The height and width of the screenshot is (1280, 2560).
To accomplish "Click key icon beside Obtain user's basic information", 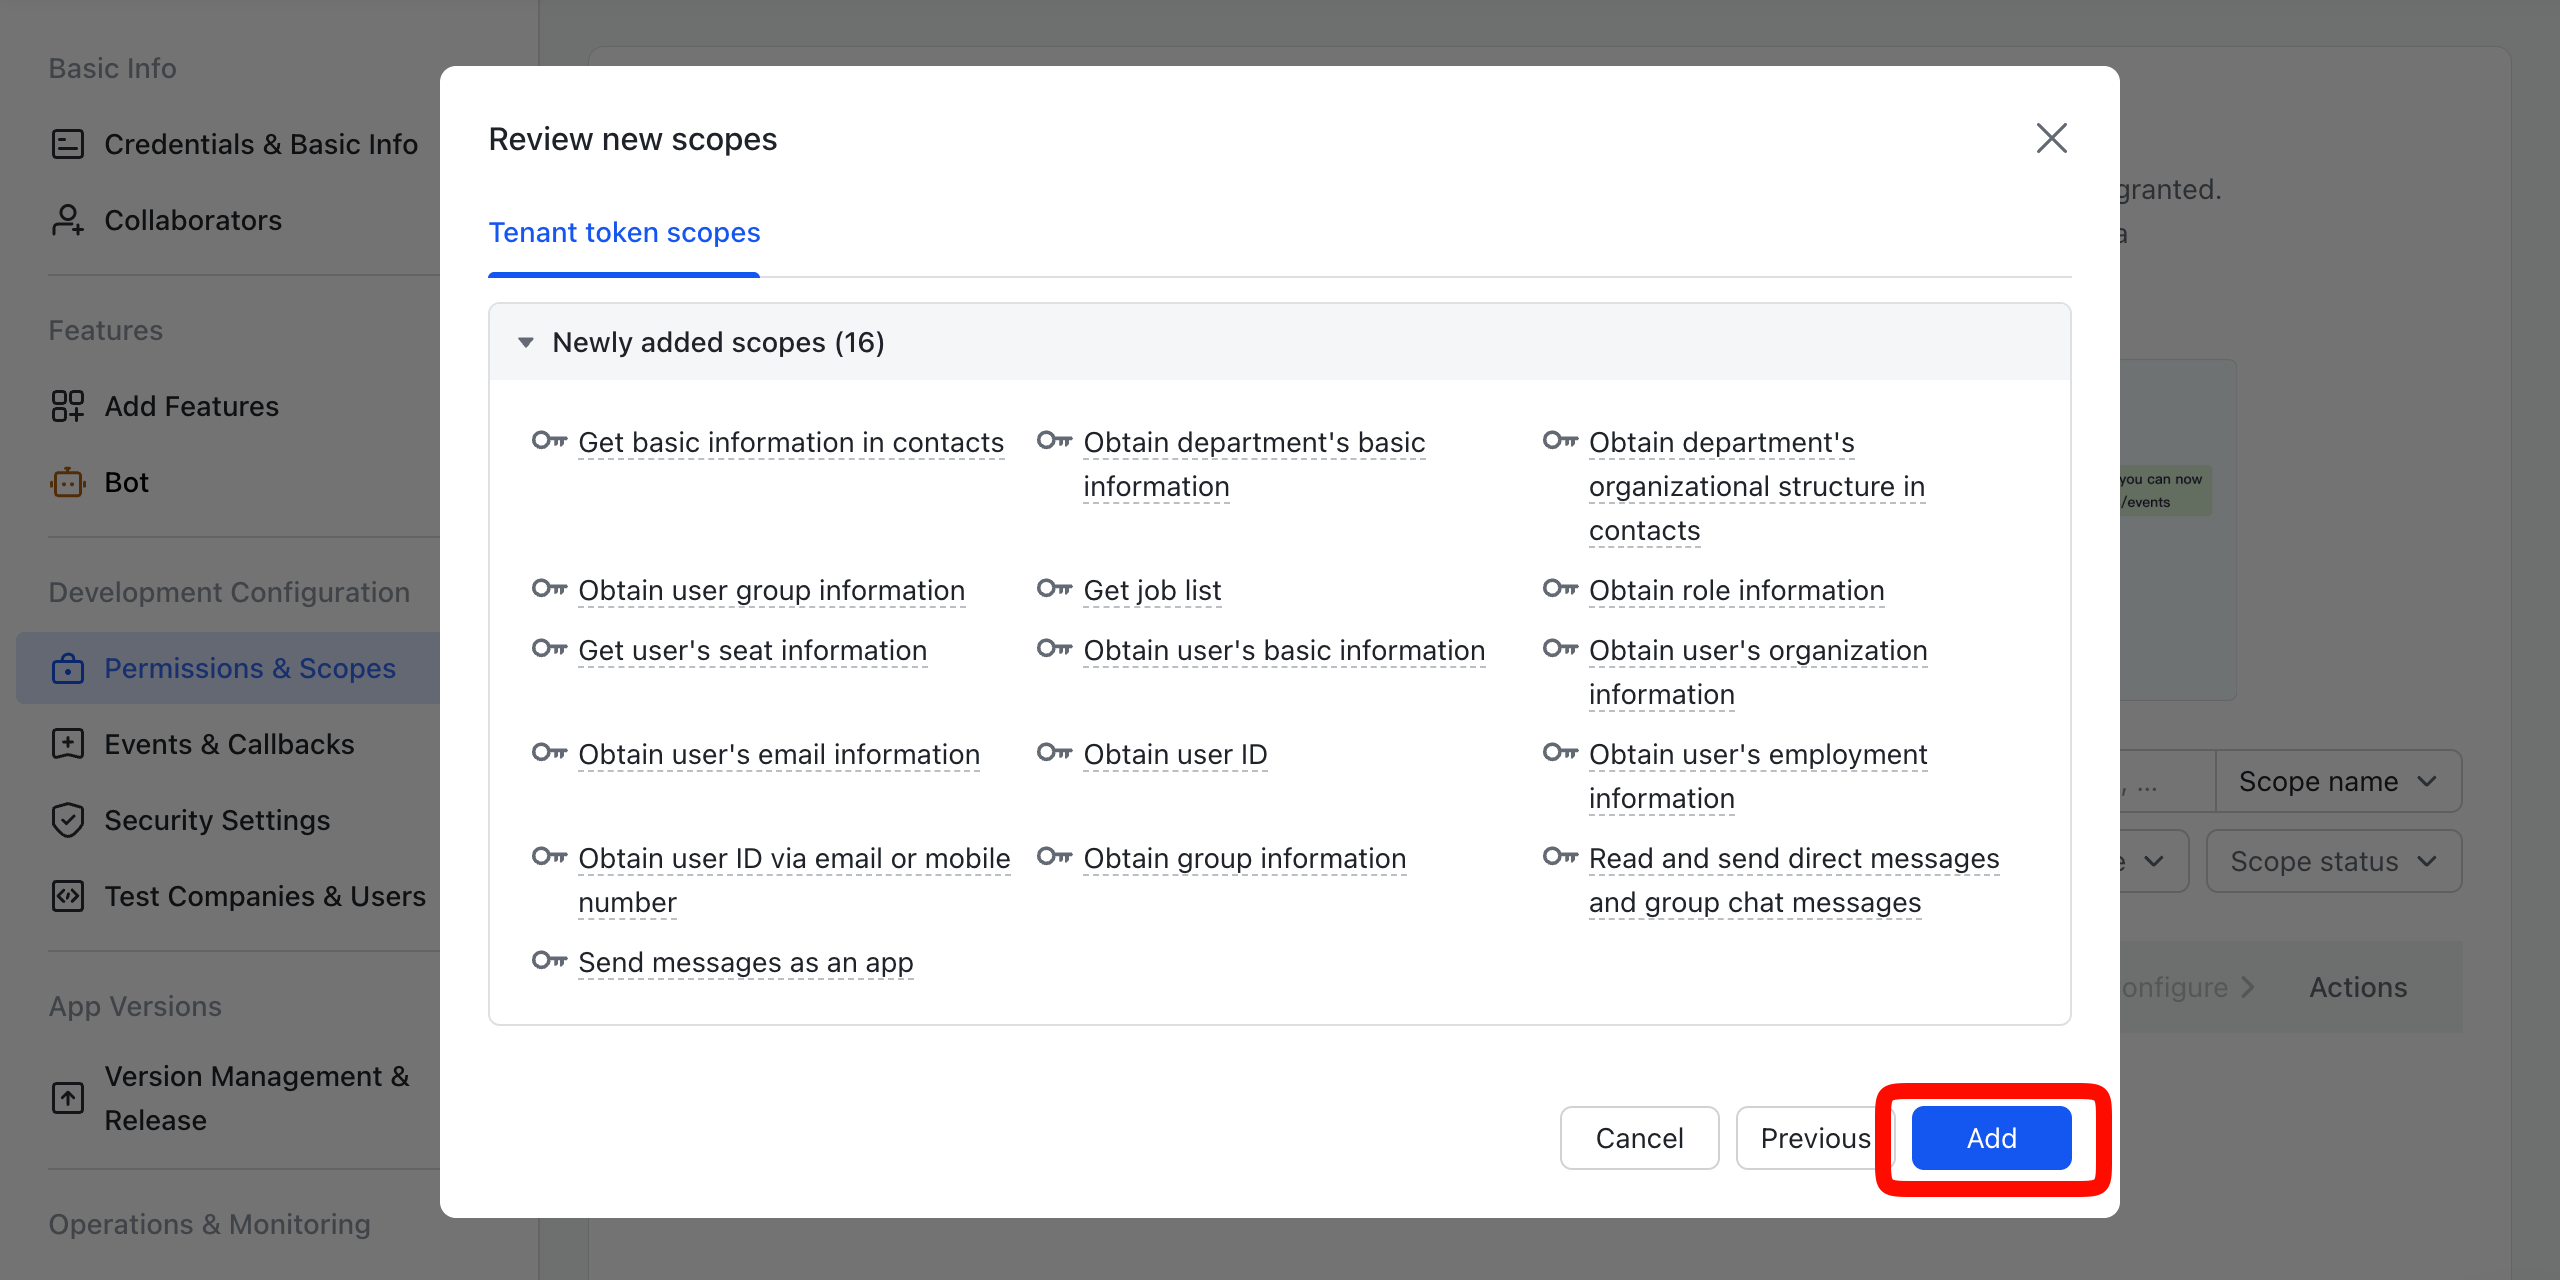I will point(1054,648).
